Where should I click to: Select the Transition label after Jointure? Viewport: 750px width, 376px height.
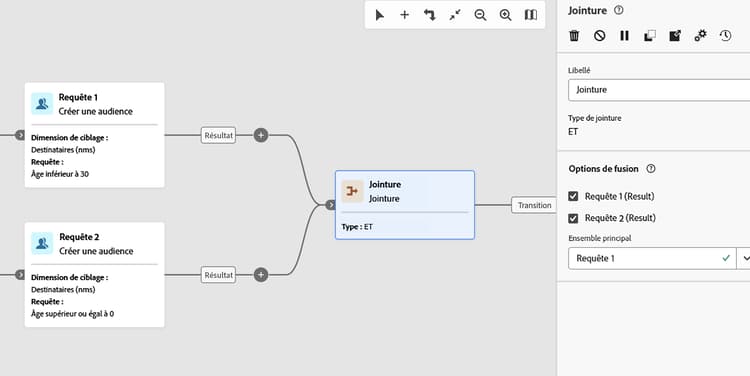pyautogui.click(x=534, y=205)
